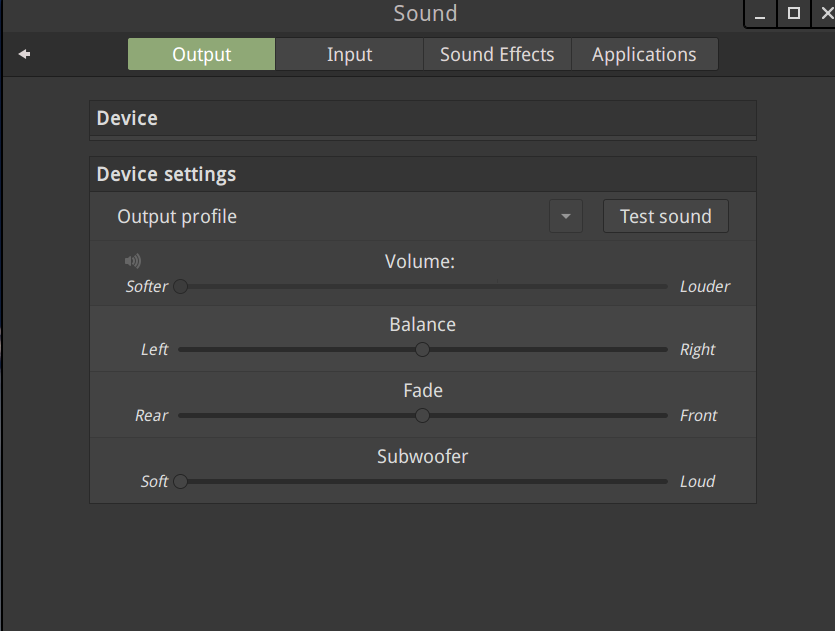Click the Subwoofer slider handle
The image size is (835, 631).
coord(181,481)
